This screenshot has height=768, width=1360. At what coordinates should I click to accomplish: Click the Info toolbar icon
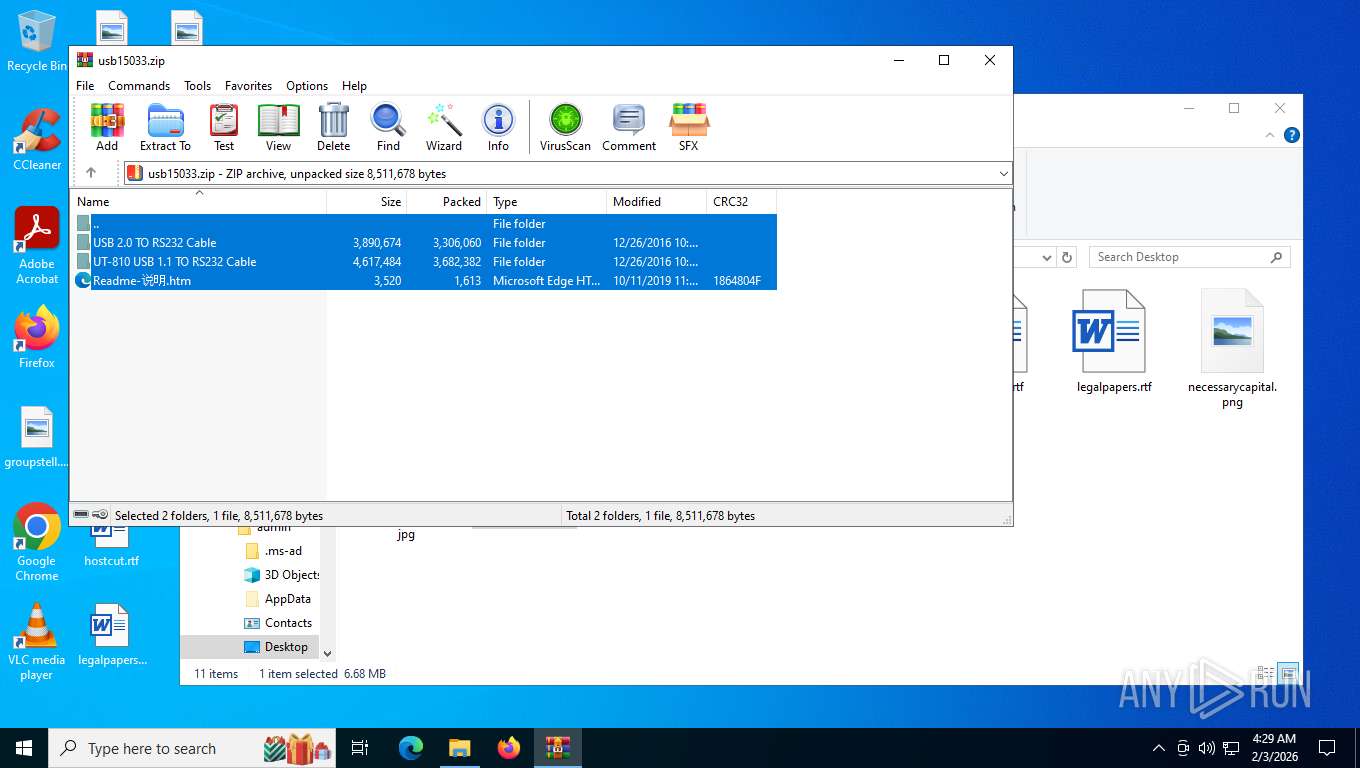[498, 127]
